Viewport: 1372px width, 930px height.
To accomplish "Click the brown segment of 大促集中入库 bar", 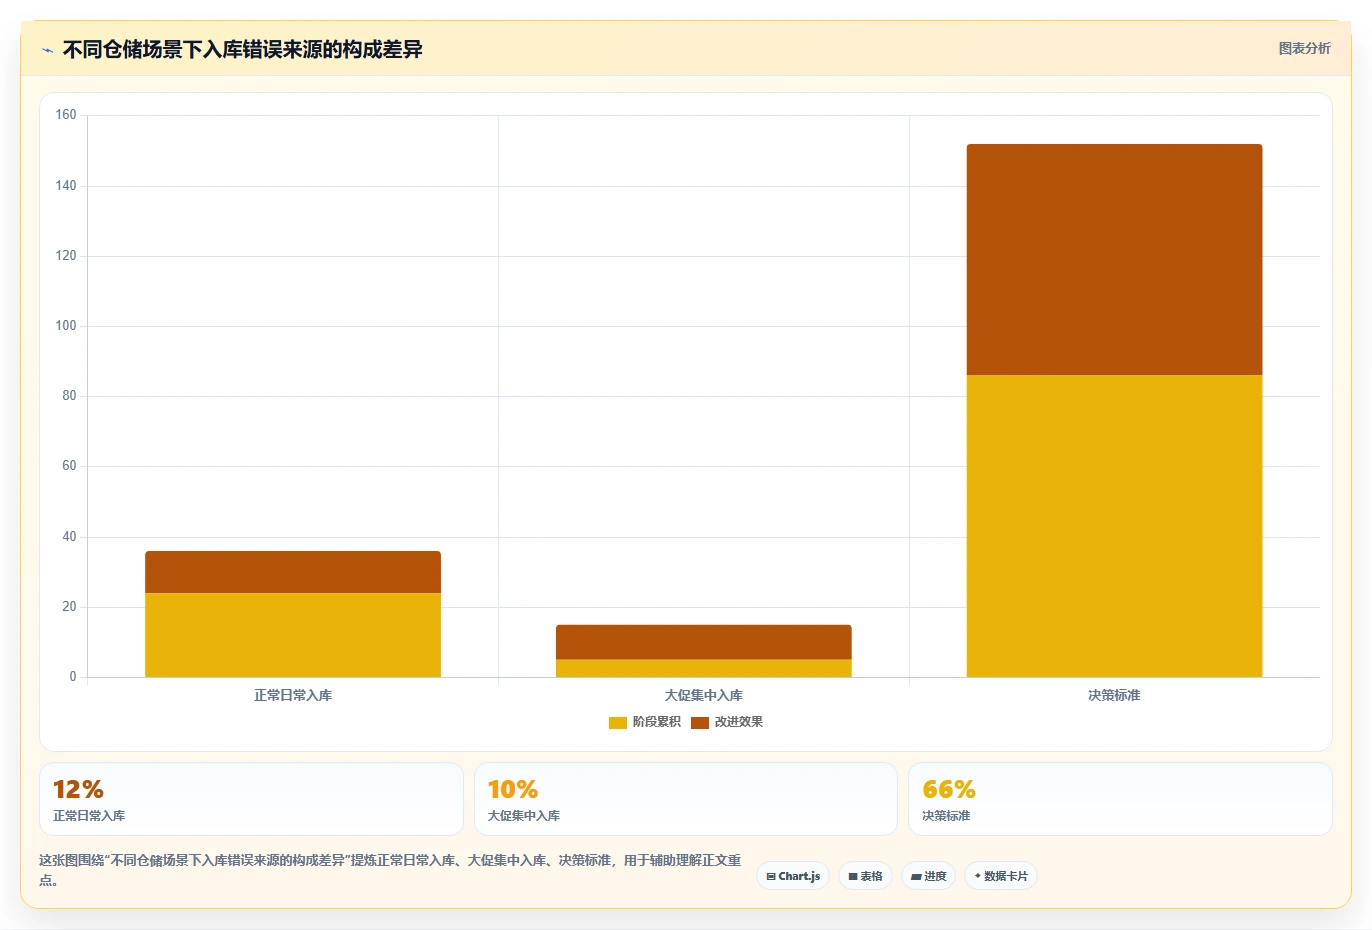I will coord(704,642).
